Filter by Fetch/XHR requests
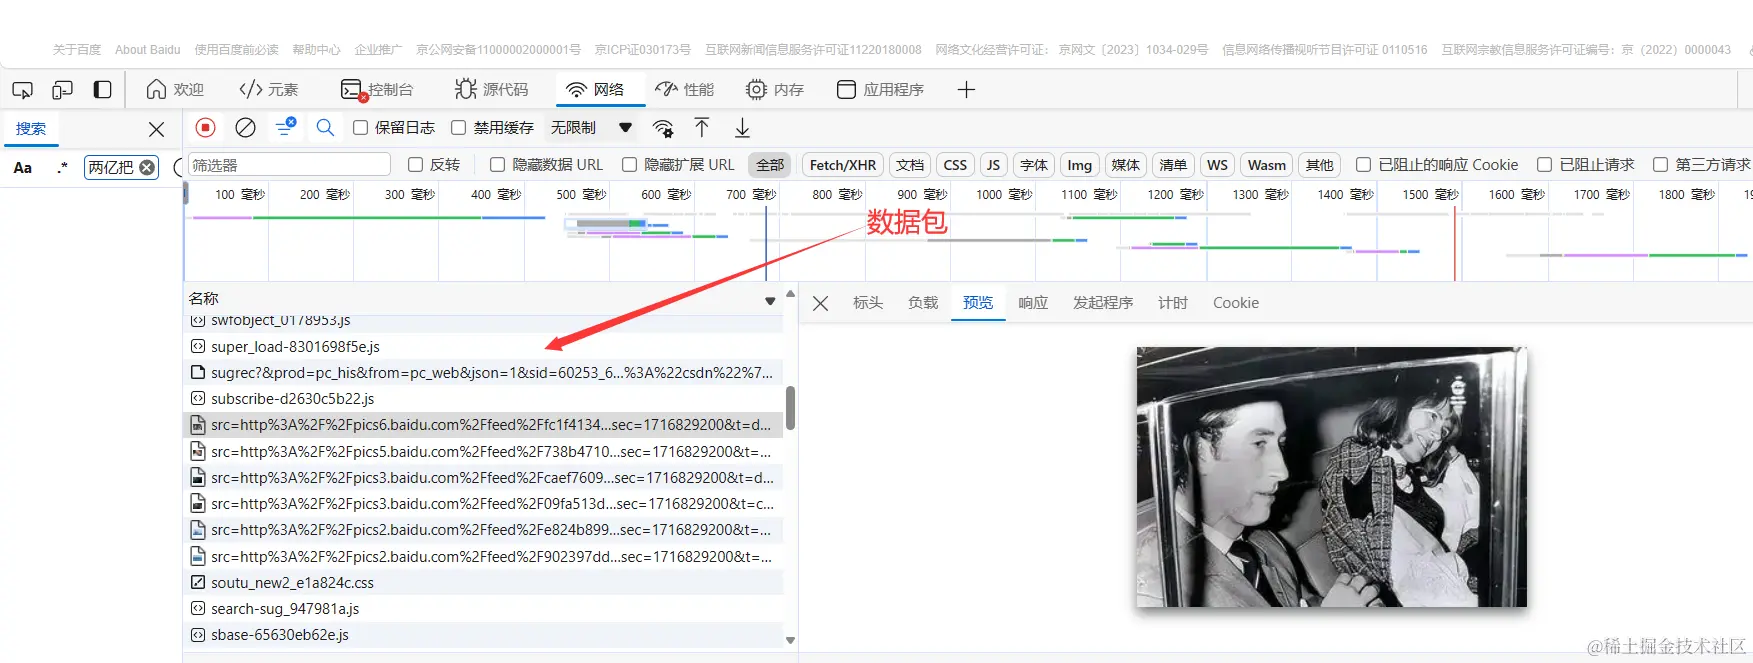This screenshot has height=663, width=1753. (843, 165)
